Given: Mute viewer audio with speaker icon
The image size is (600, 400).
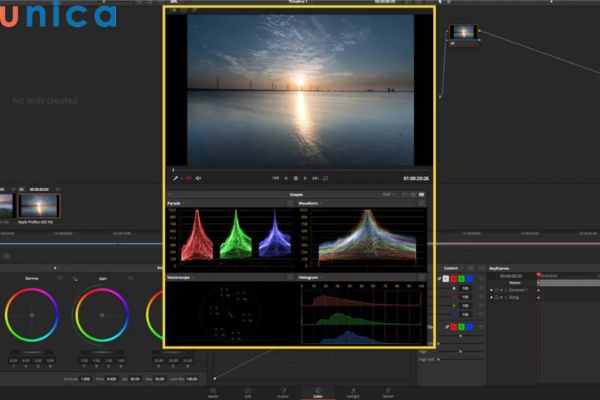Looking at the screenshot, I should 198,178.
